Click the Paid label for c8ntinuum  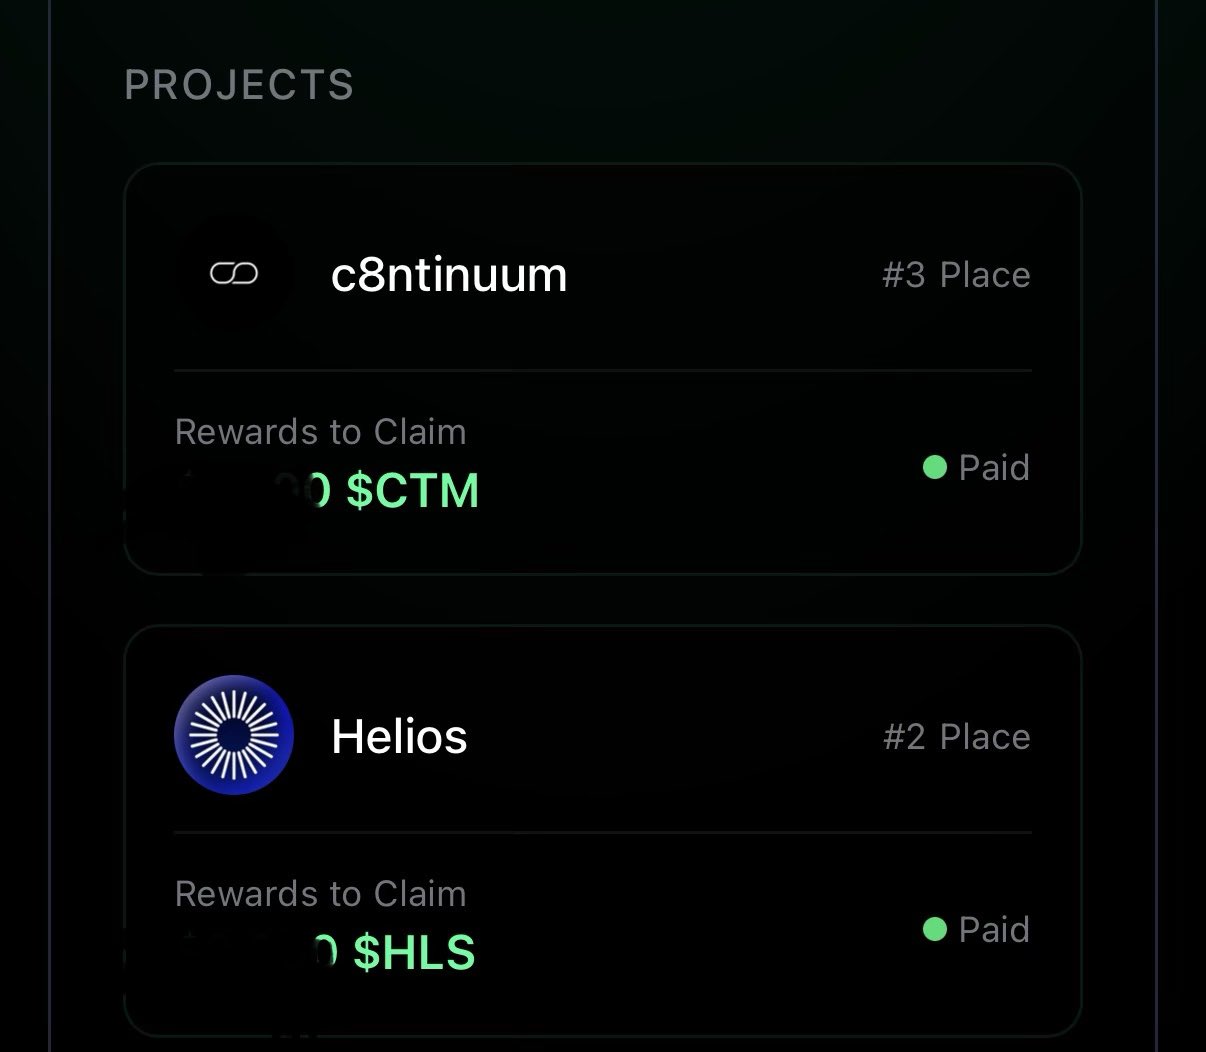point(994,467)
